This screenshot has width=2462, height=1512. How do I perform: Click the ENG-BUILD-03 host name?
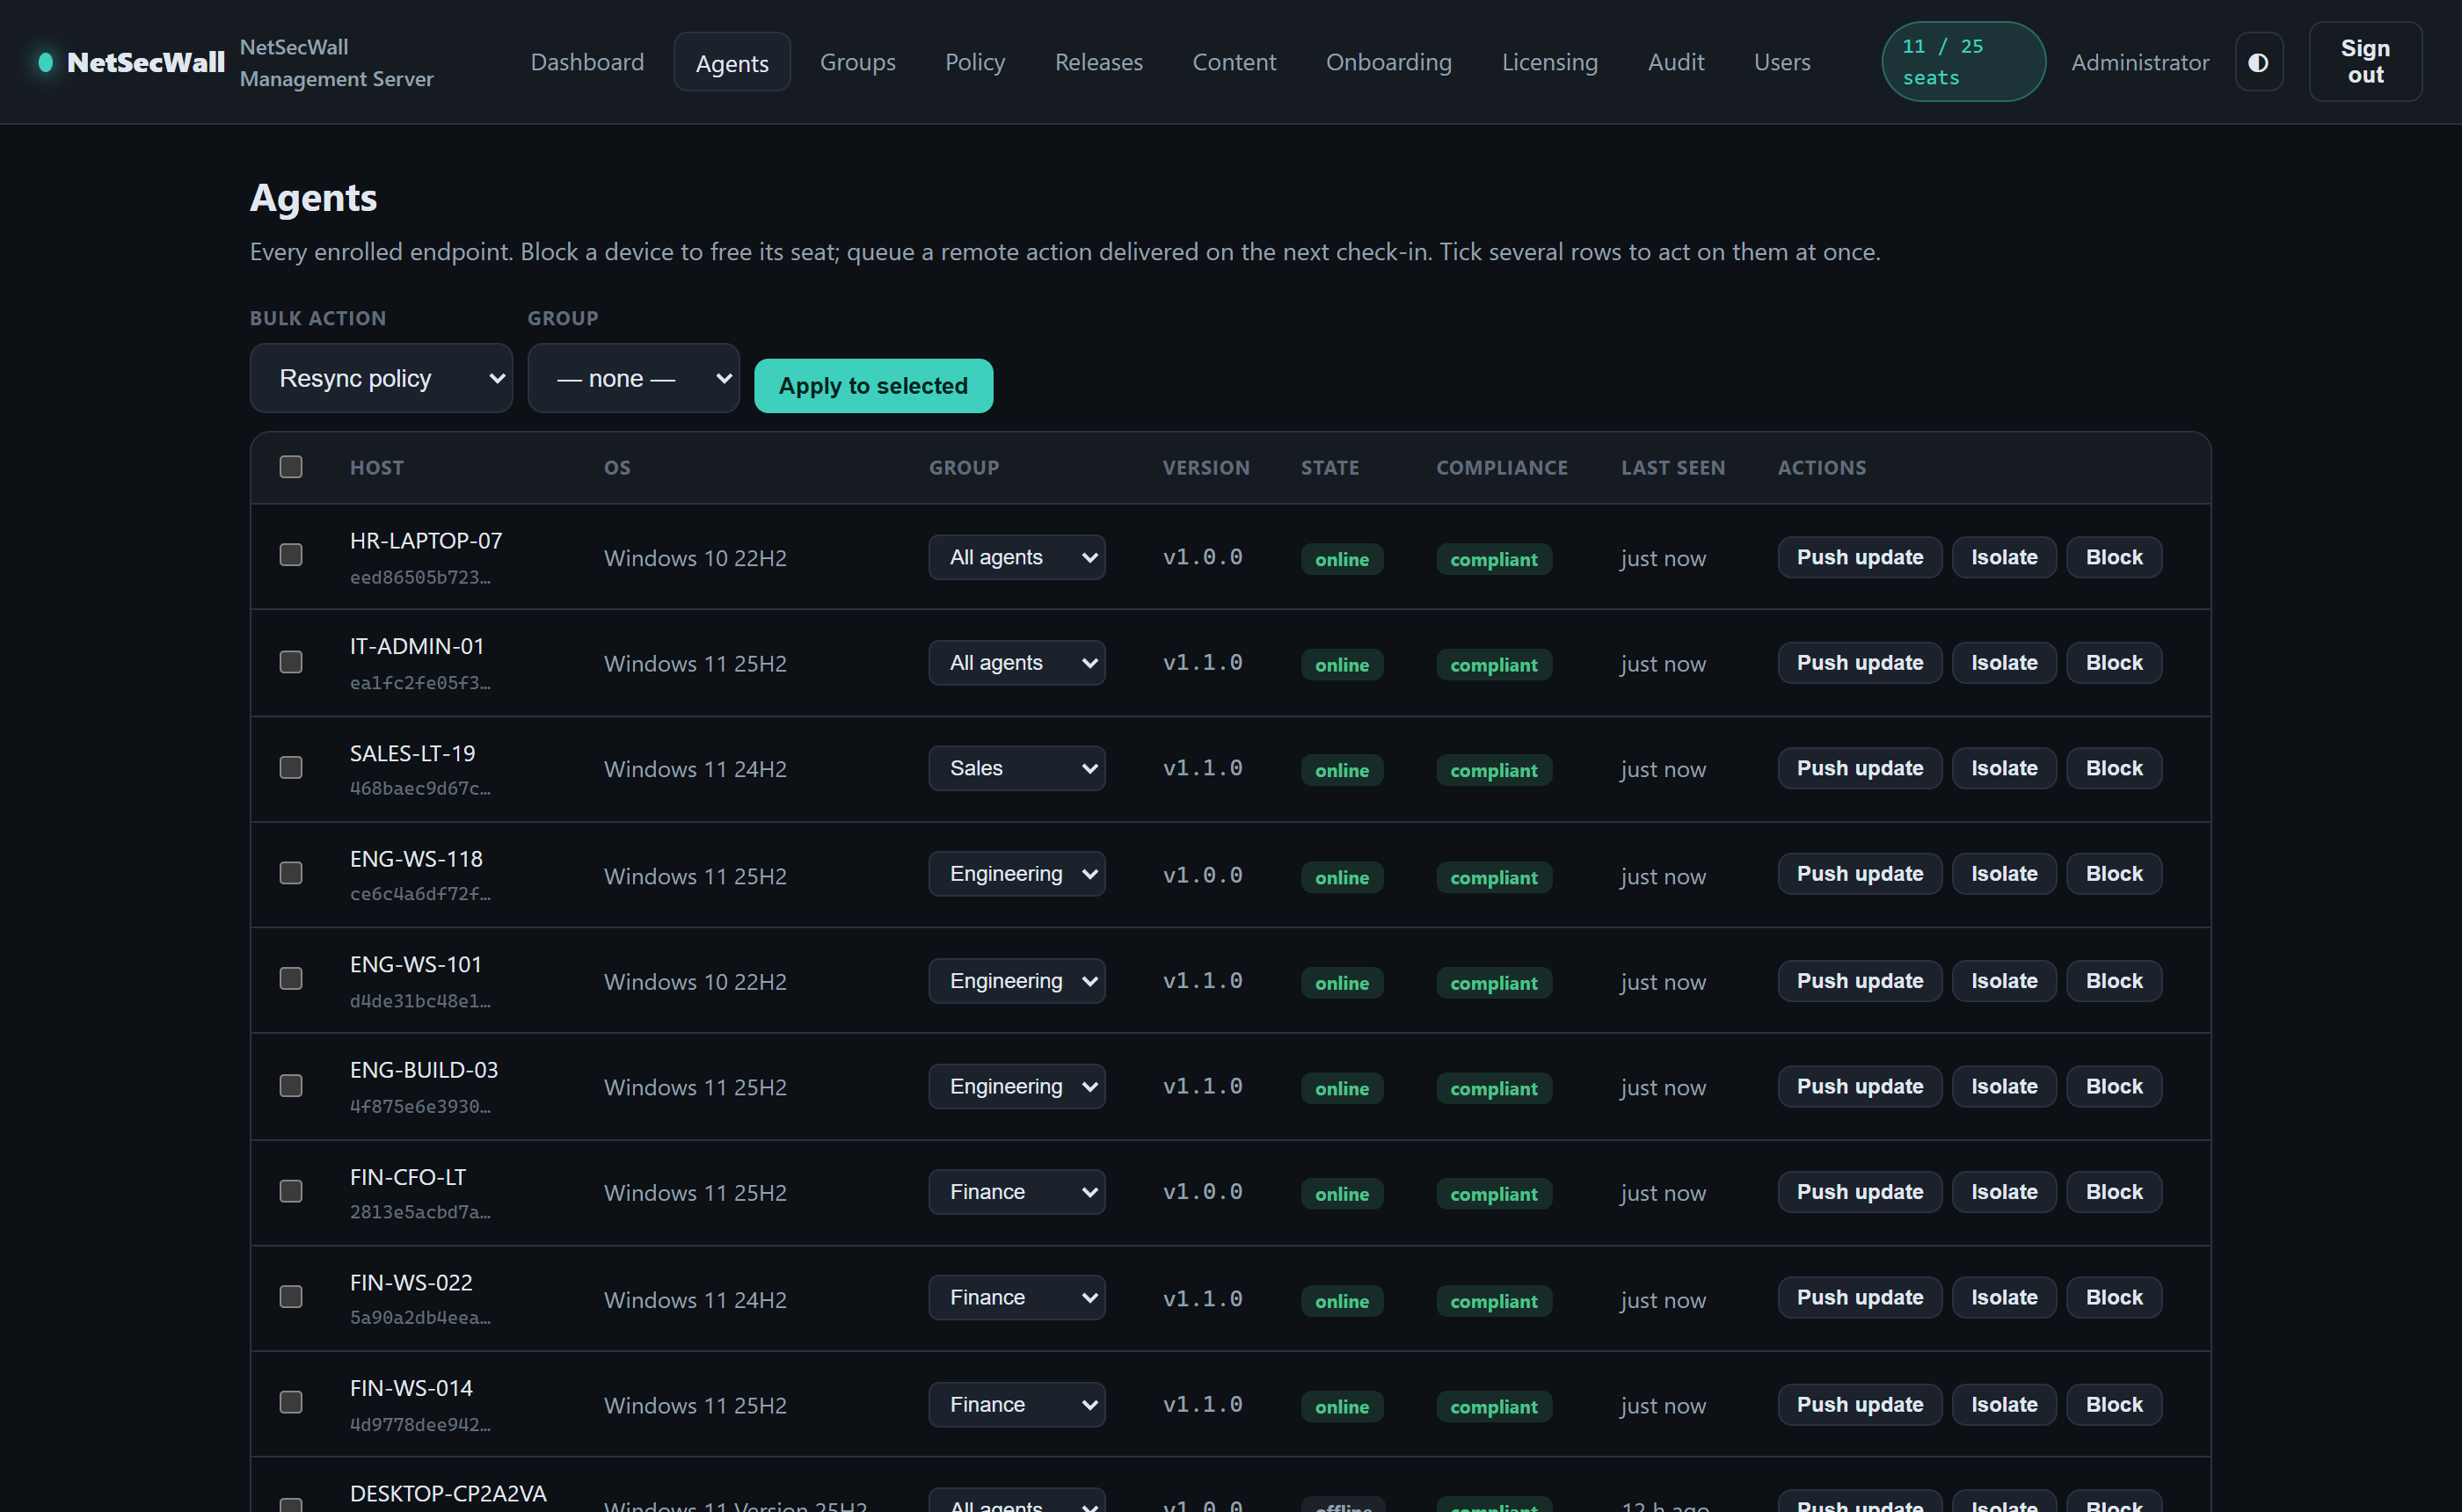point(424,1070)
